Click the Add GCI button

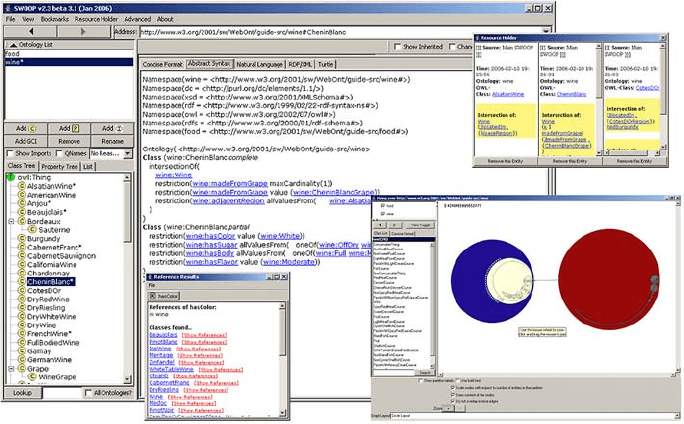26,141
